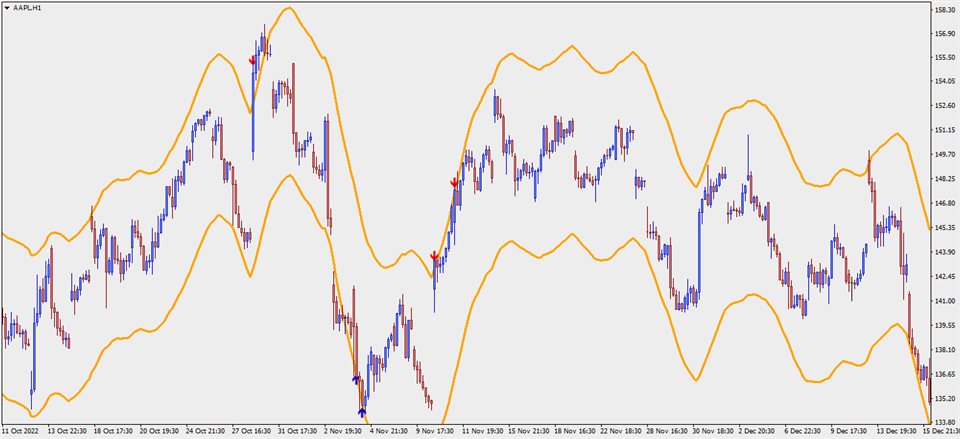Click the 139.55 price scale label
Image resolution: width=960 pixels, height=439 pixels.
pyautogui.click(x=943, y=325)
